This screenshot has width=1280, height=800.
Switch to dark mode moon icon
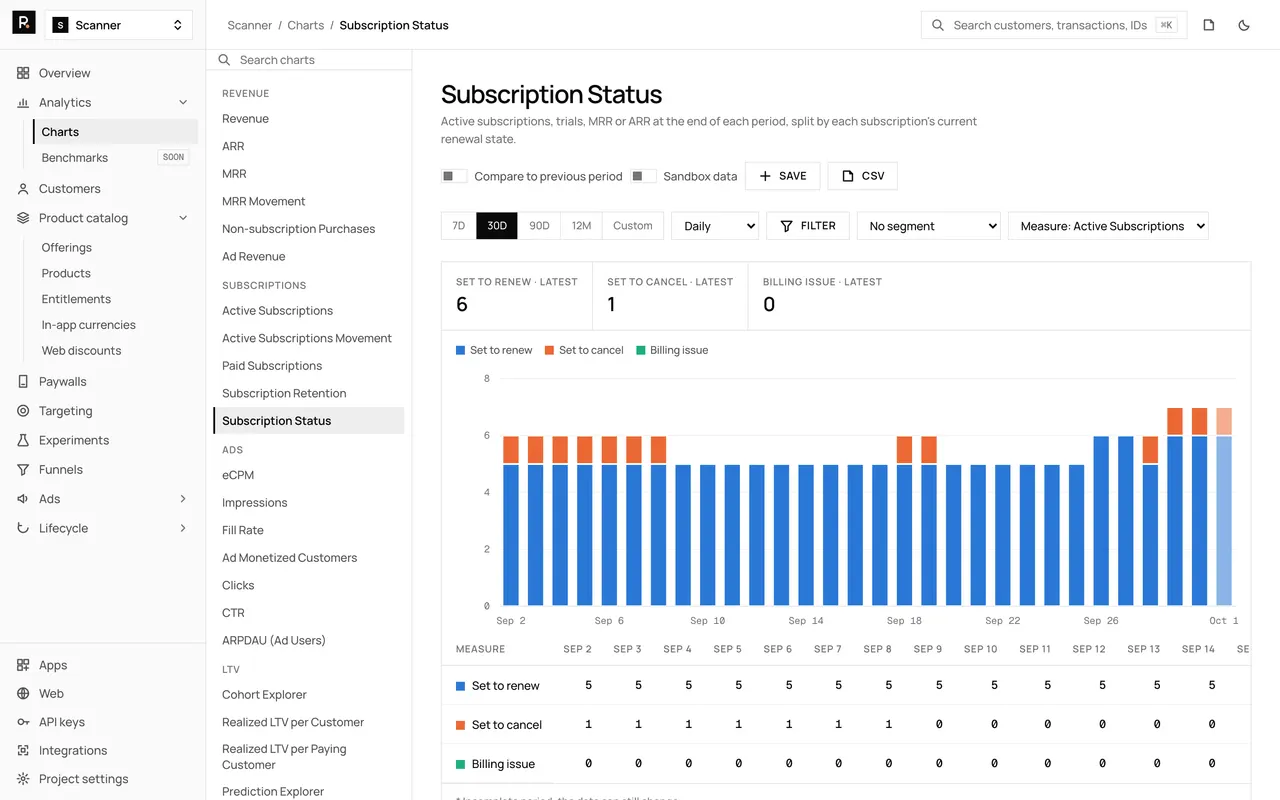pyautogui.click(x=1244, y=25)
